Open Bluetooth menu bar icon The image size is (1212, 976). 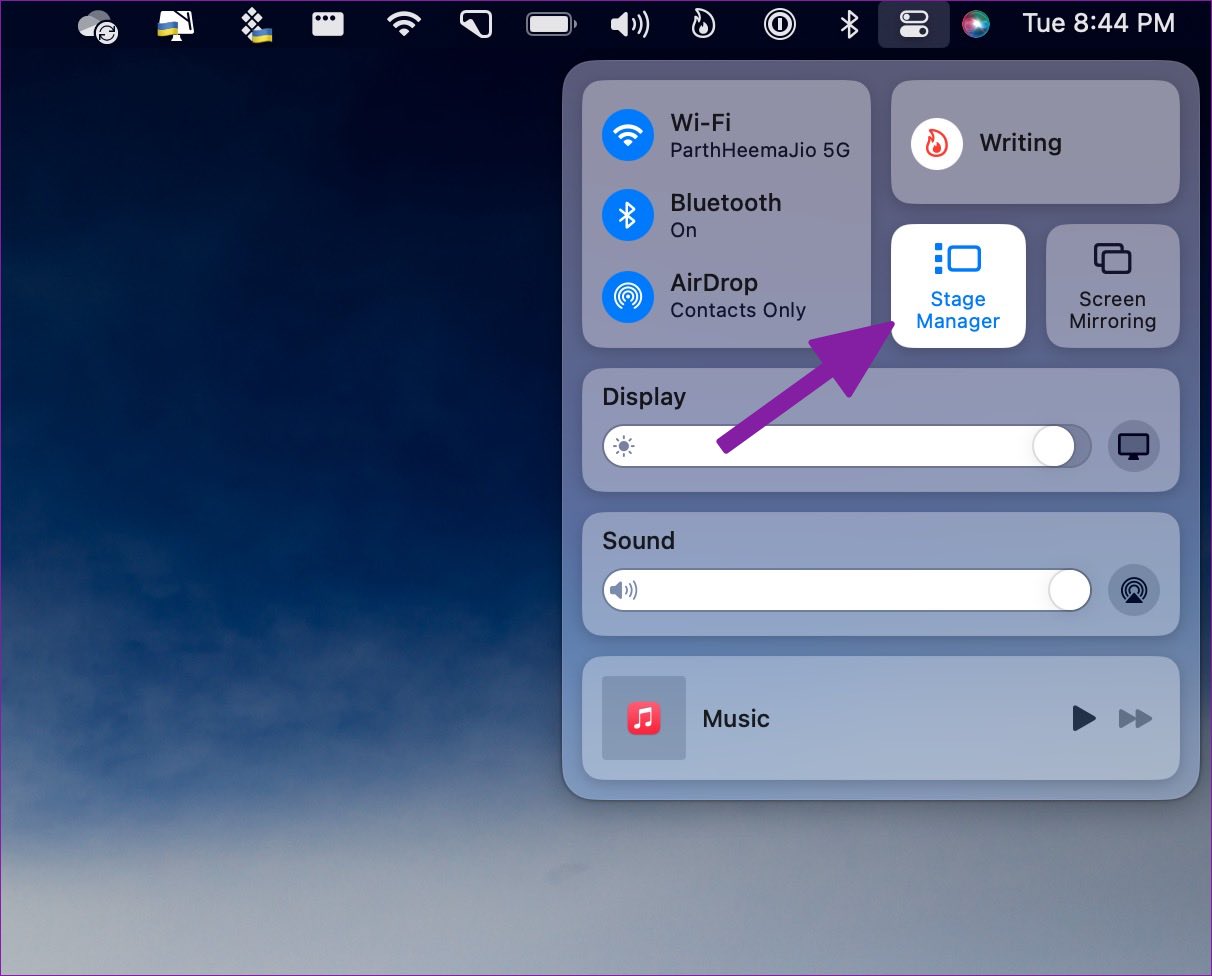[x=849, y=24]
